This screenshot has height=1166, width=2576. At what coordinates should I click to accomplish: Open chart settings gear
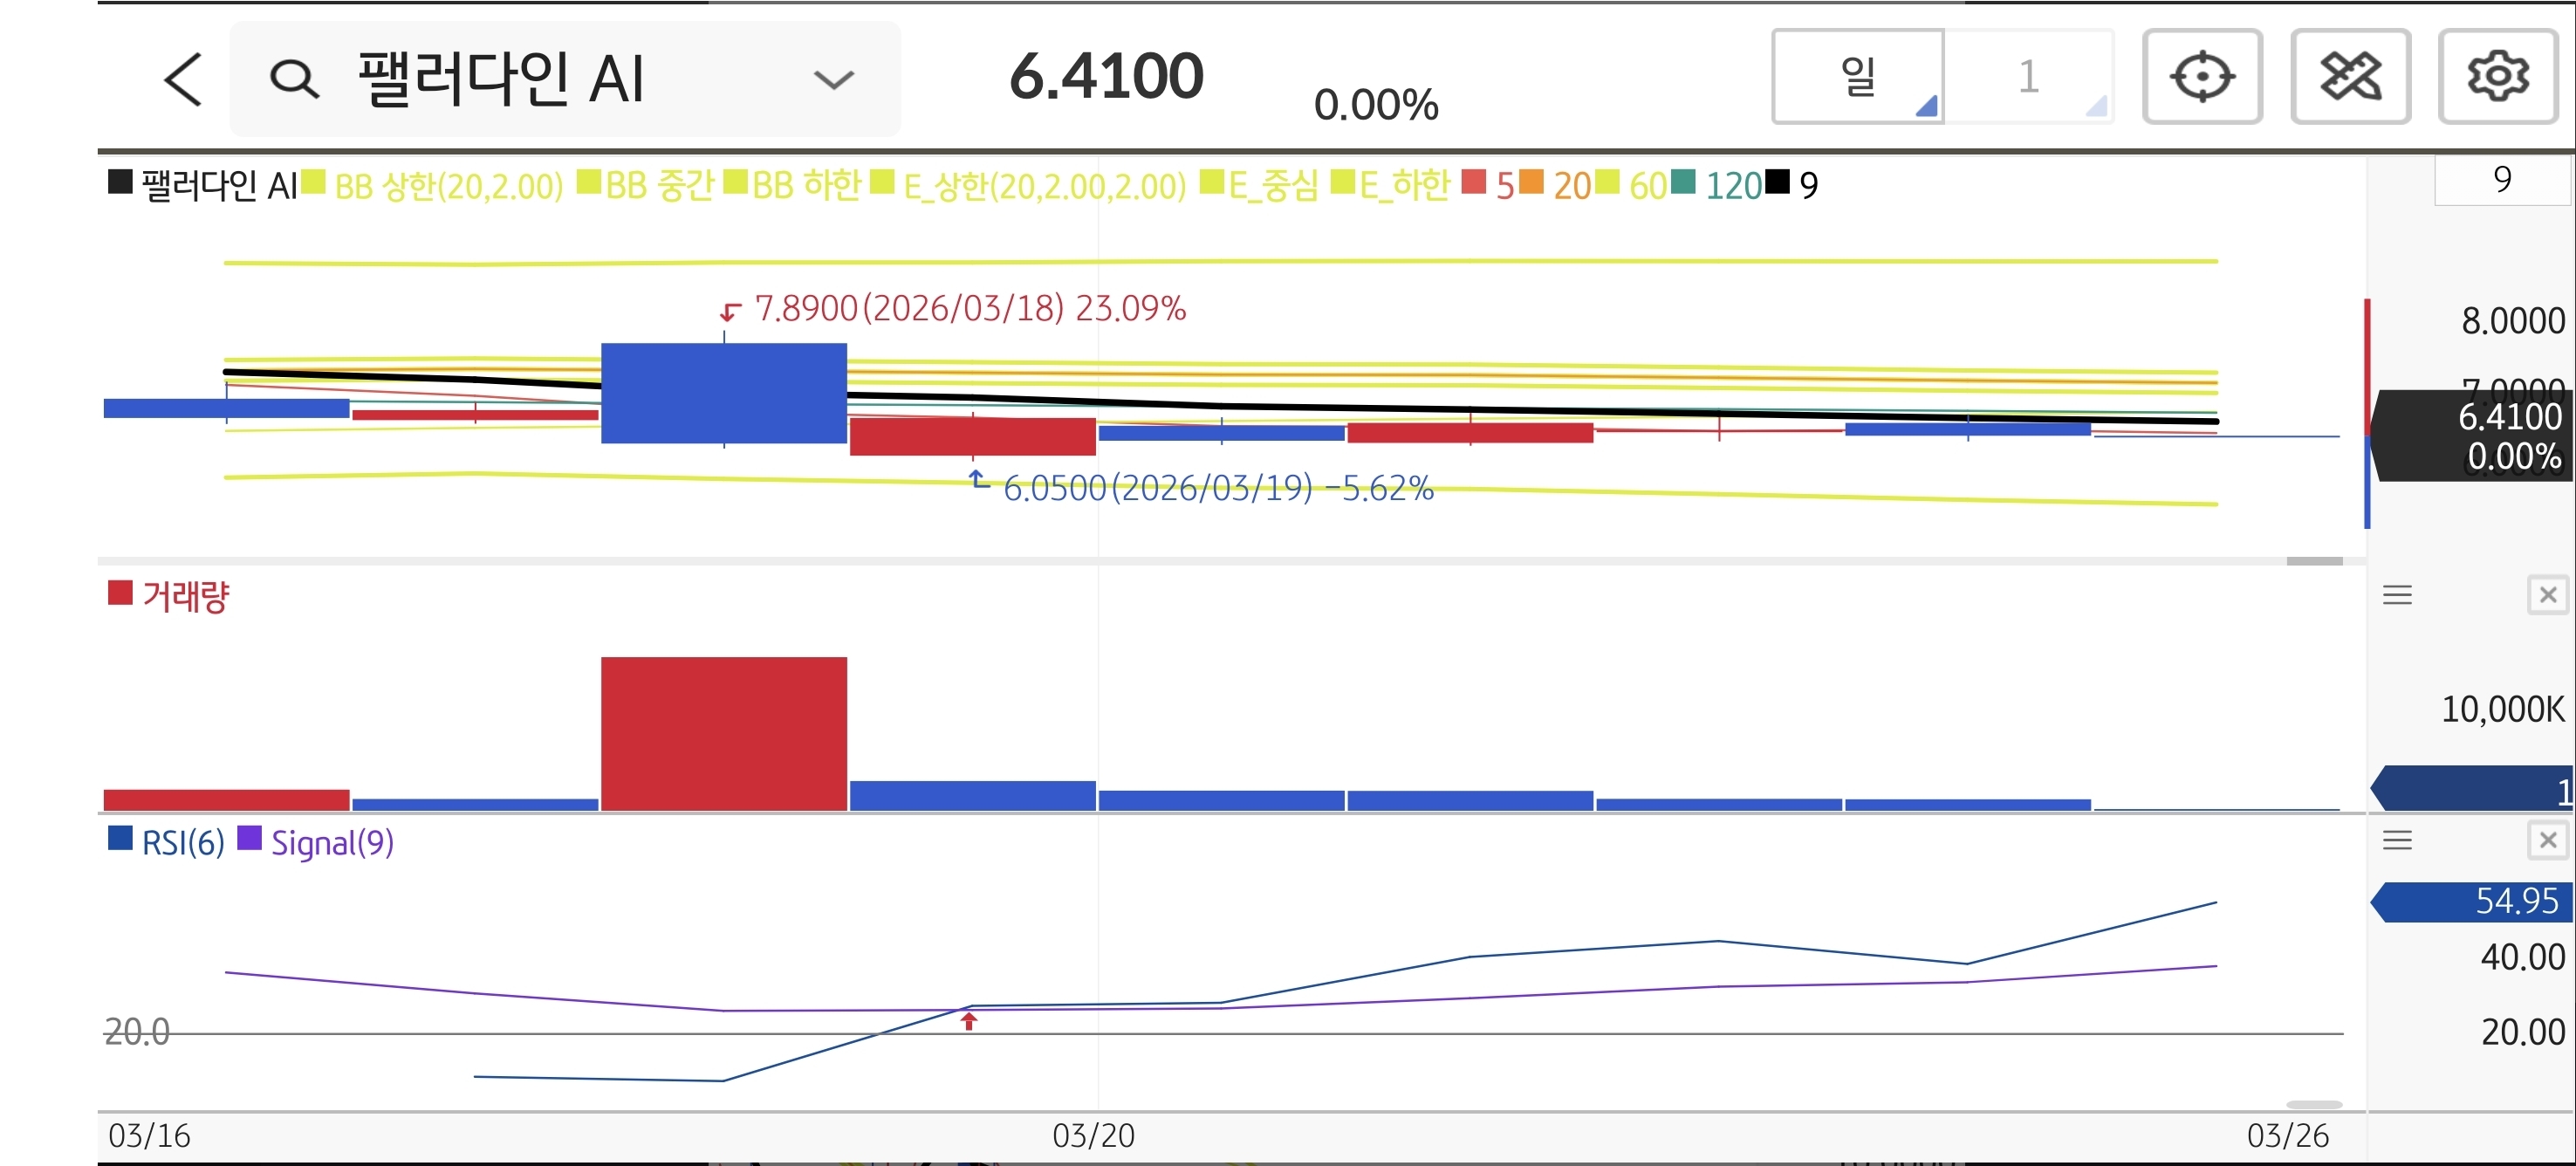[x=2497, y=77]
